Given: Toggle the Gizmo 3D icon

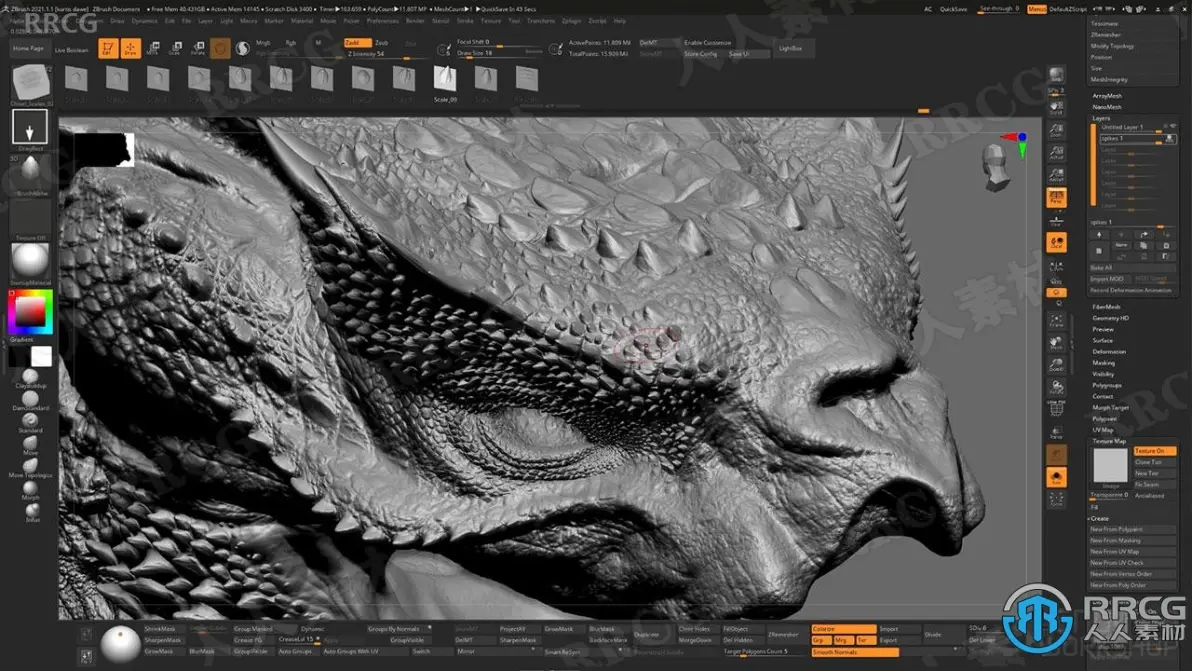Looking at the screenshot, I should 220,49.
